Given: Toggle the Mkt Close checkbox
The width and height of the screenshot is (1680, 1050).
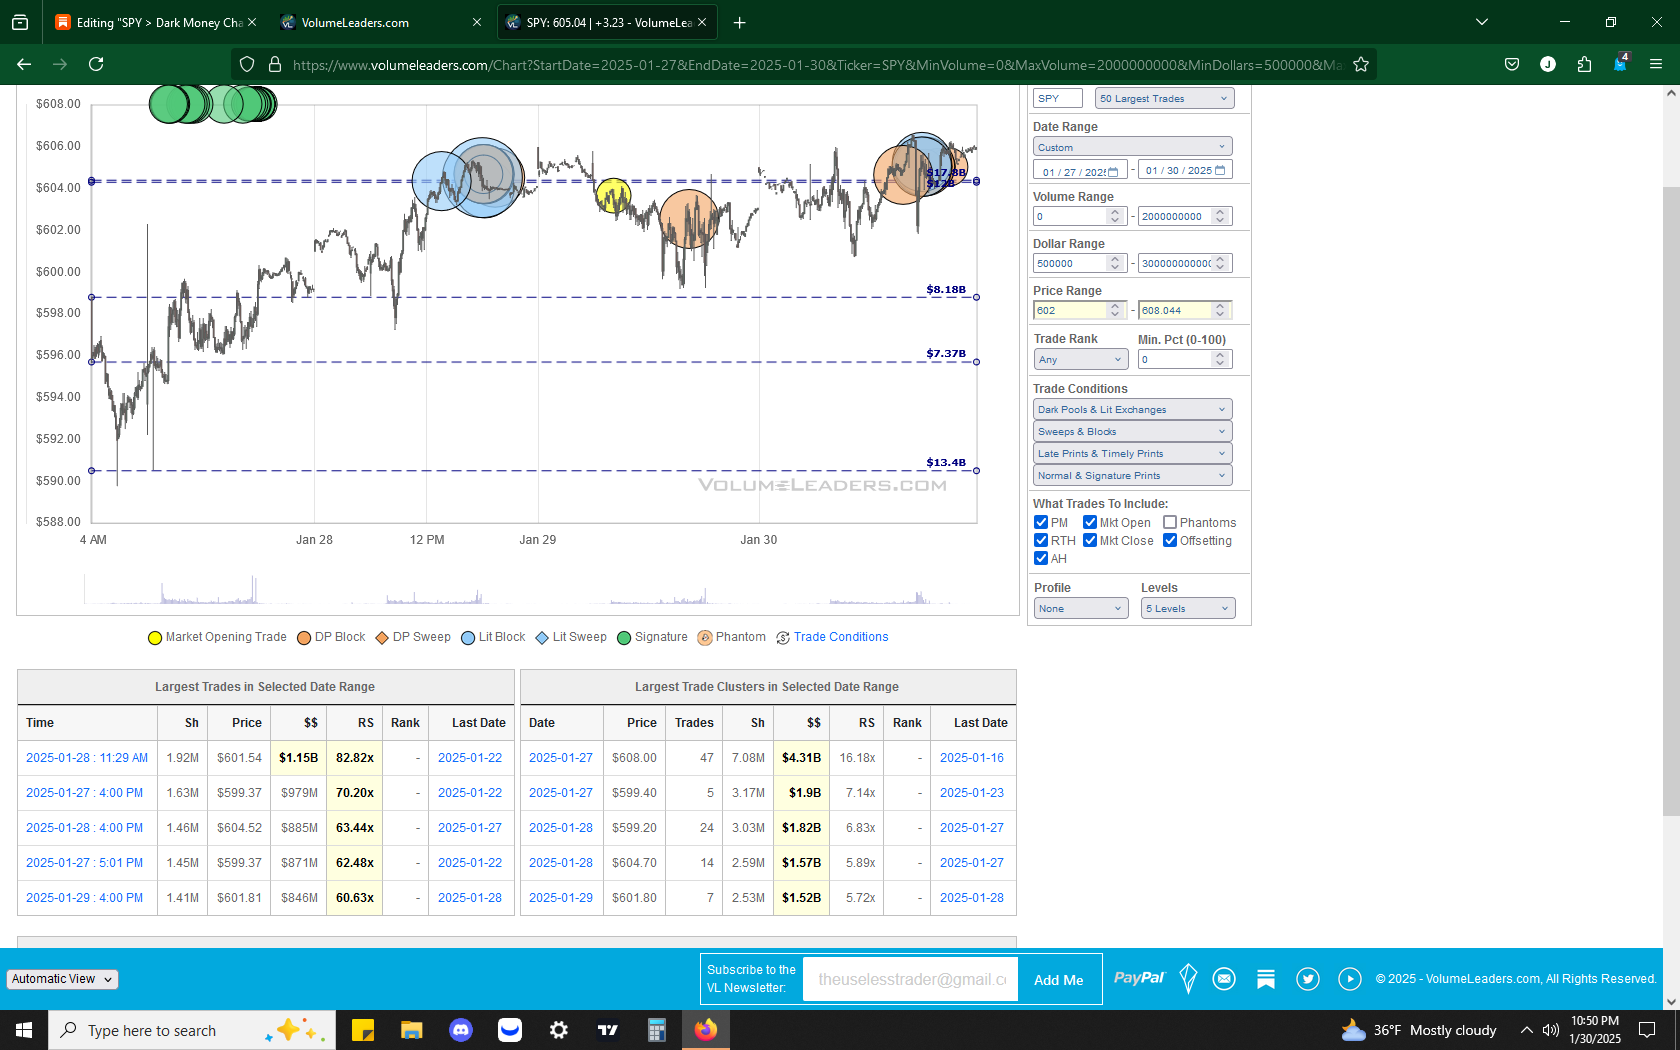Looking at the screenshot, I should pos(1090,540).
